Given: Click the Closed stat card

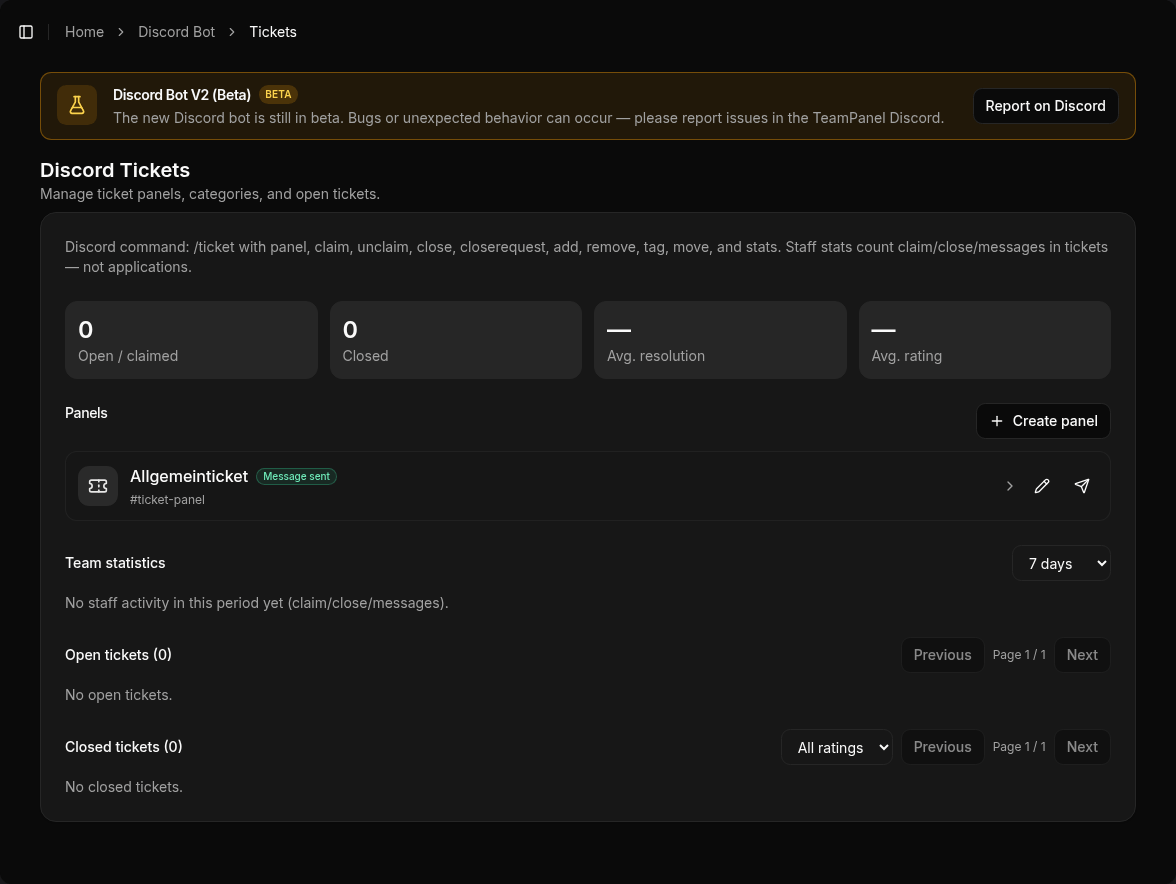Looking at the screenshot, I should 456,340.
